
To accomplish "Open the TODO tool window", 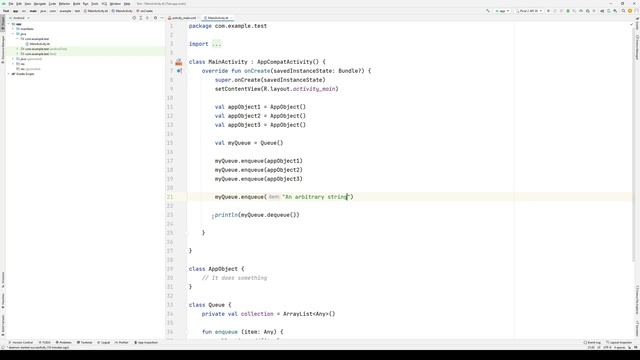I will click(45, 342).
